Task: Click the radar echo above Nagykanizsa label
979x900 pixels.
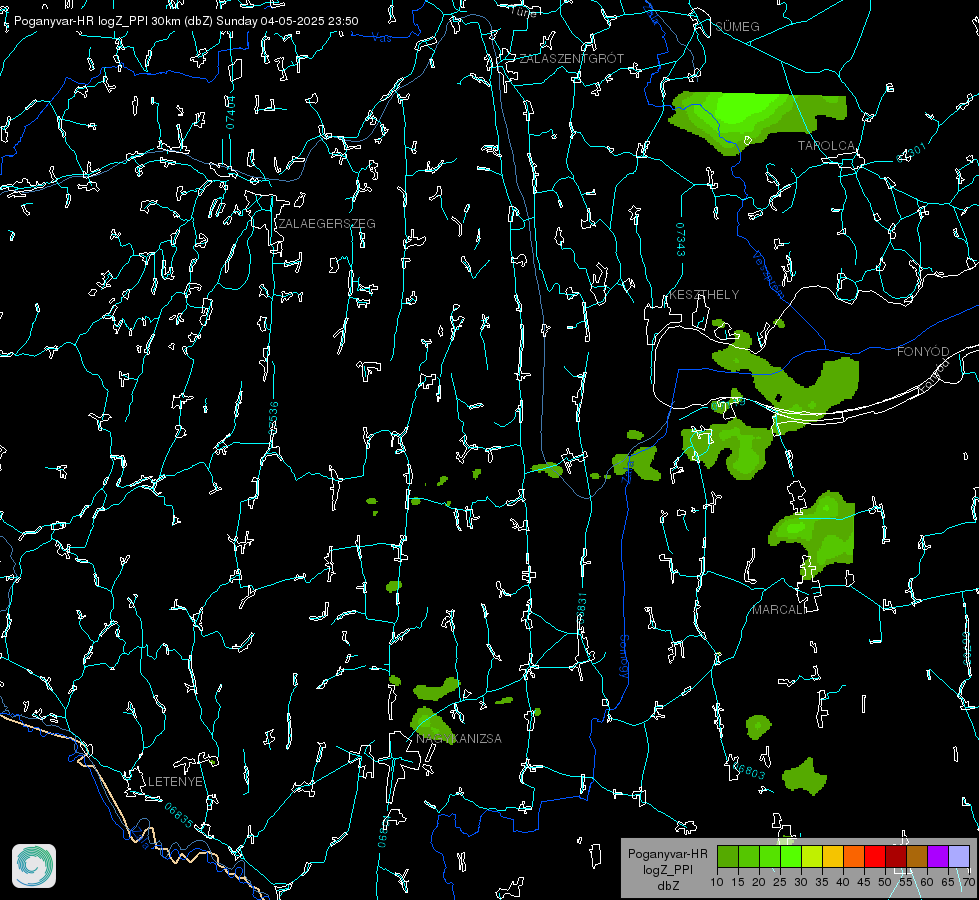Action: click(x=432, y=724)
